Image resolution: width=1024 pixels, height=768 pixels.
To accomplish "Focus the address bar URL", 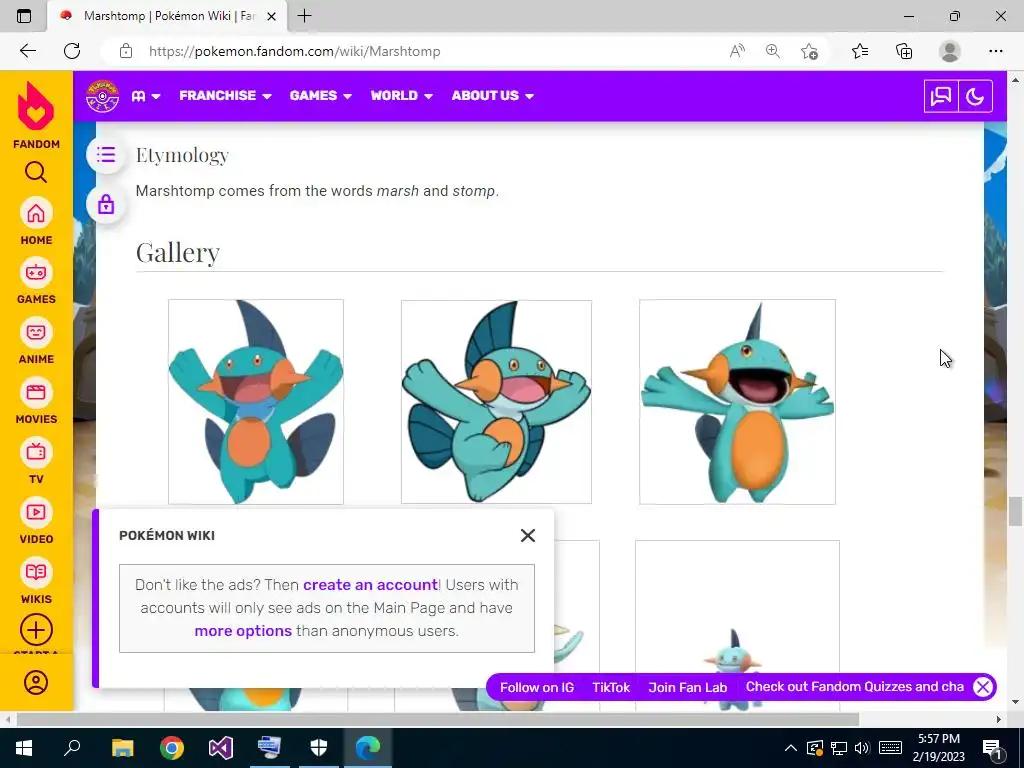I will pyautogui.click(x=295, y=51).
